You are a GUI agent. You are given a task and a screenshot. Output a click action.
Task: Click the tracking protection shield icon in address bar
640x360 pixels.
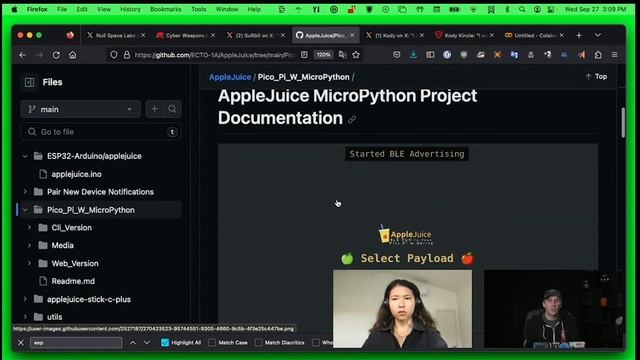pyautogui.click(x=113, y=55)
